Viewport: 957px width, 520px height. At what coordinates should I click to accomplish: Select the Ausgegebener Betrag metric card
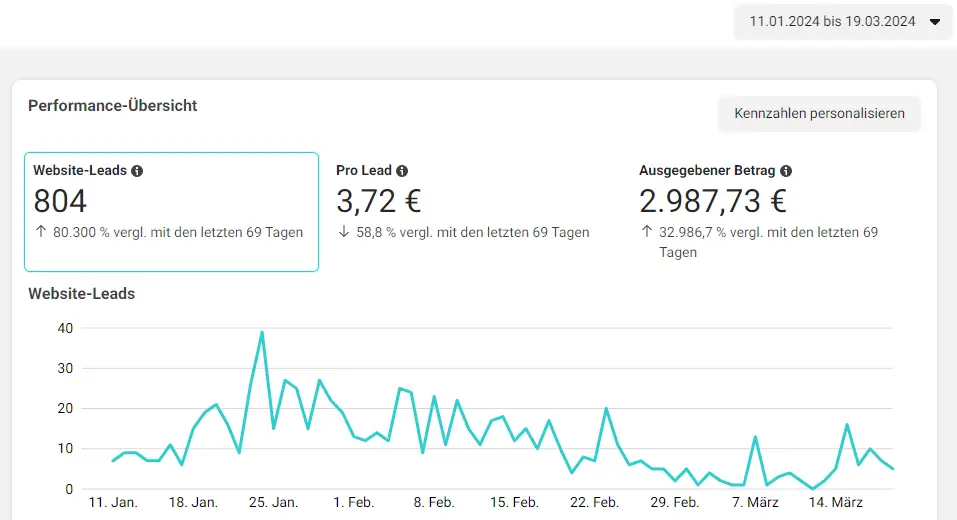(777, 212)
